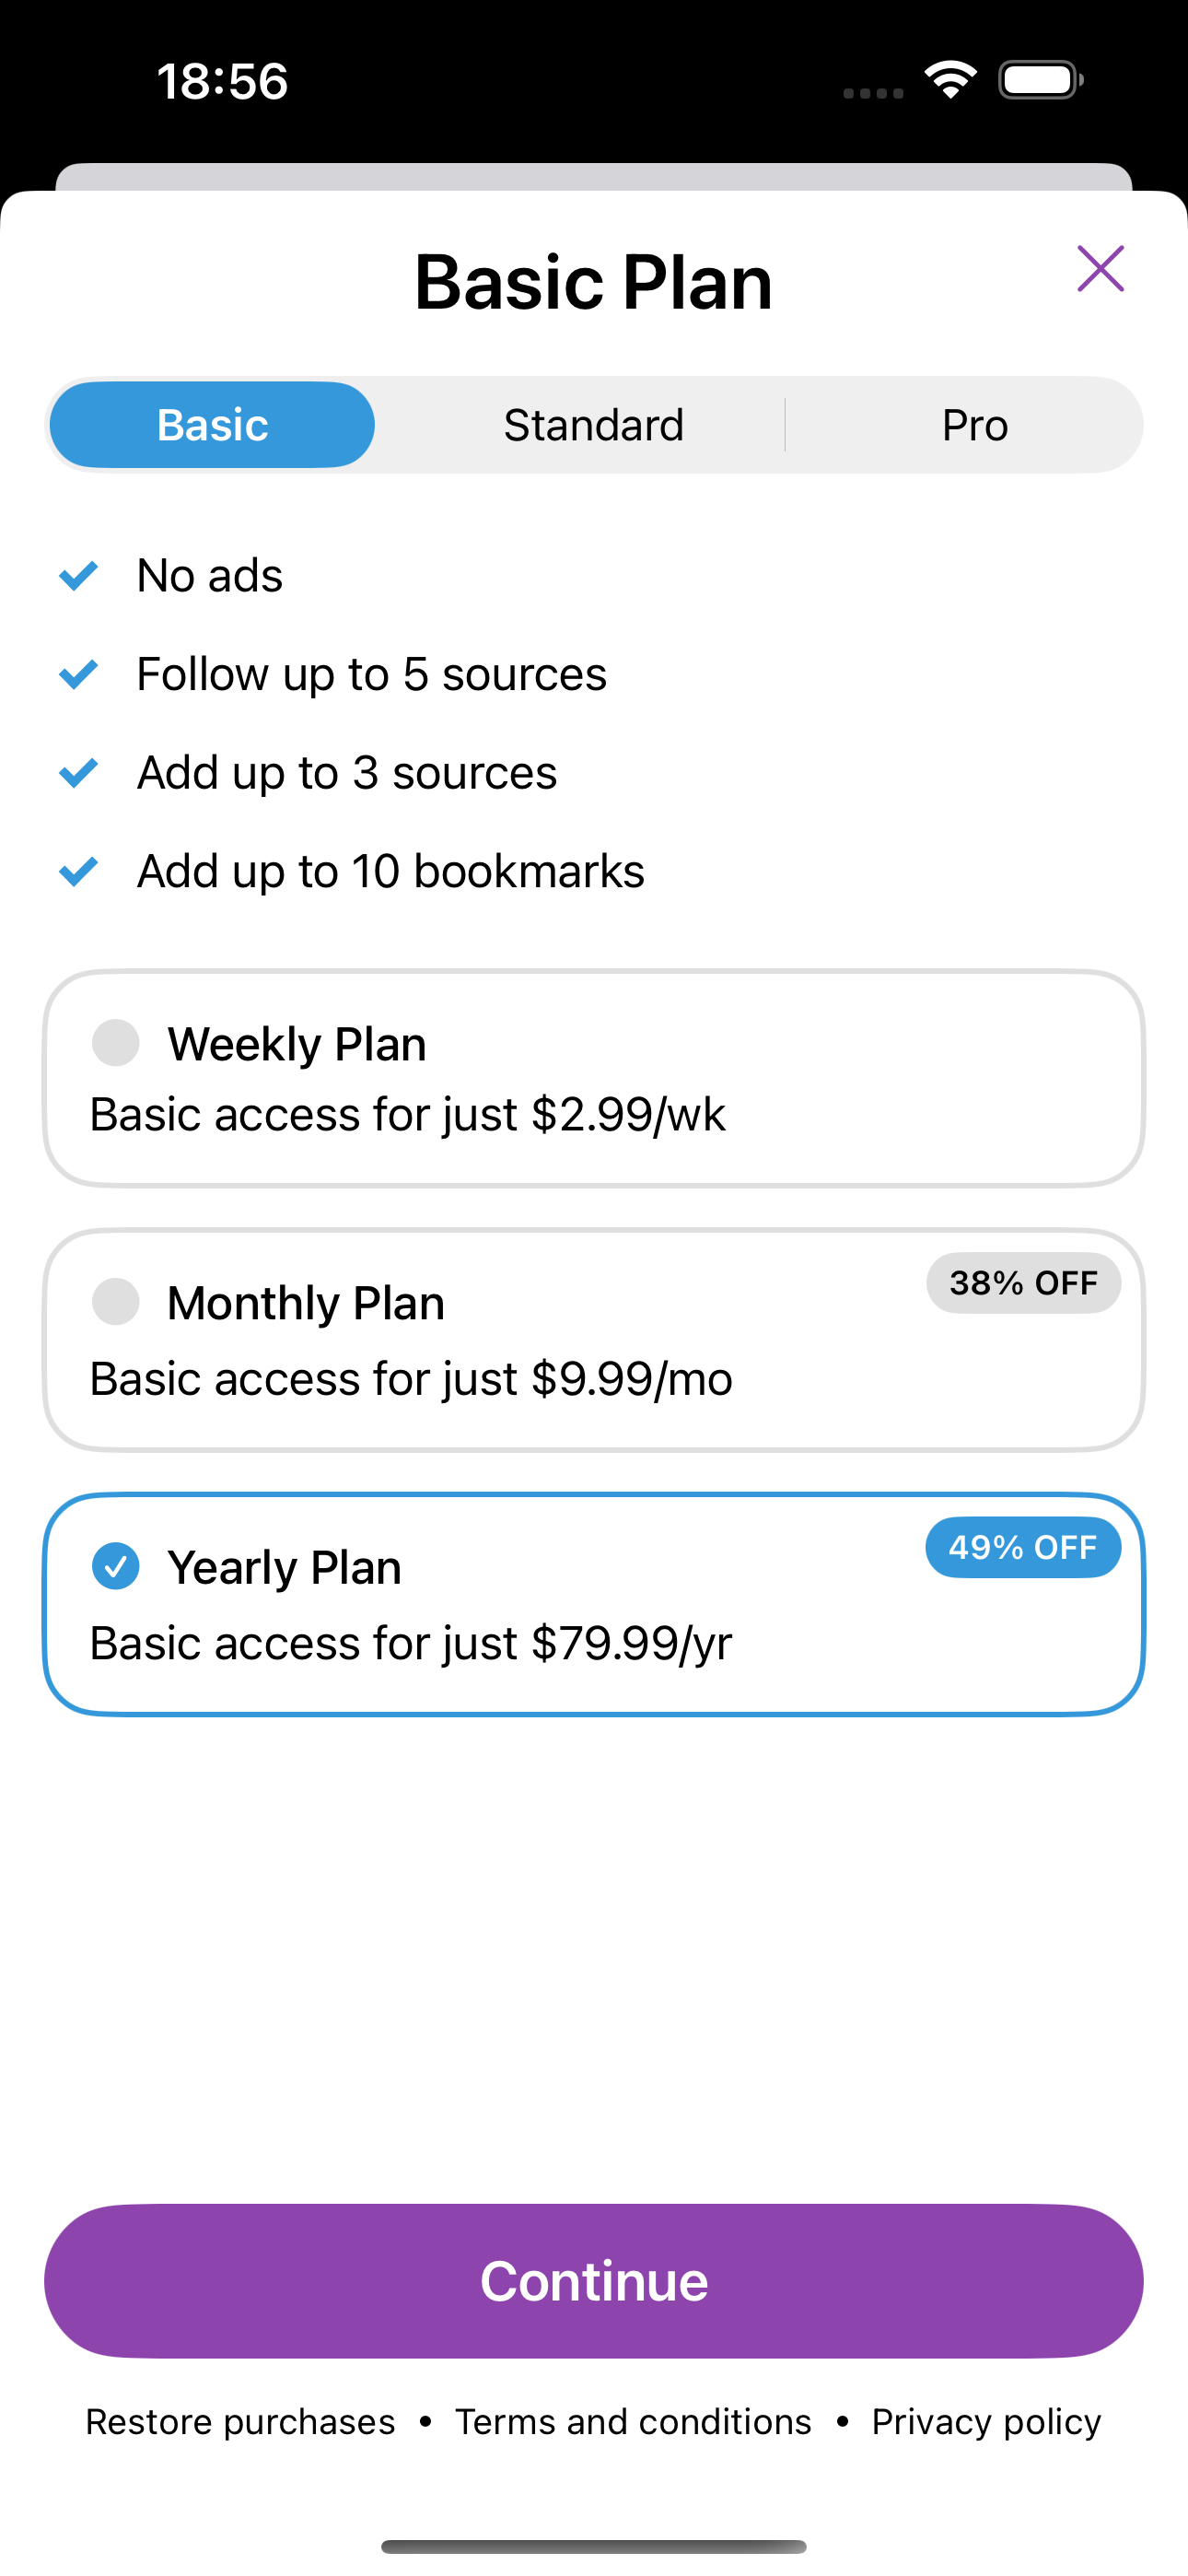Close the Basic Plan sheet with X
The image size is (1188, 2576).
(1100, 268)
